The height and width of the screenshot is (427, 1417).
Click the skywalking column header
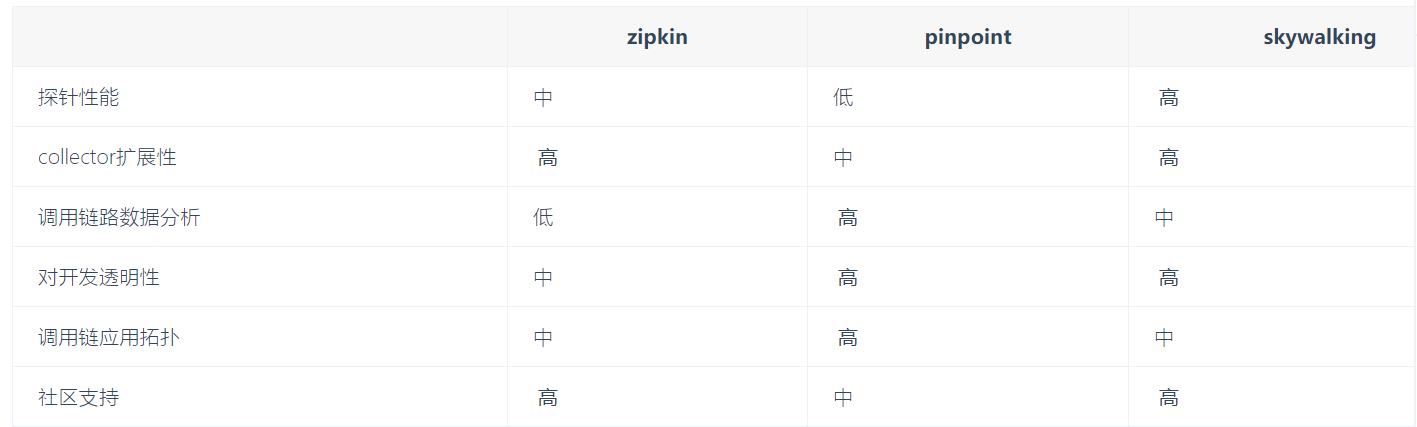click(1319, 37)
